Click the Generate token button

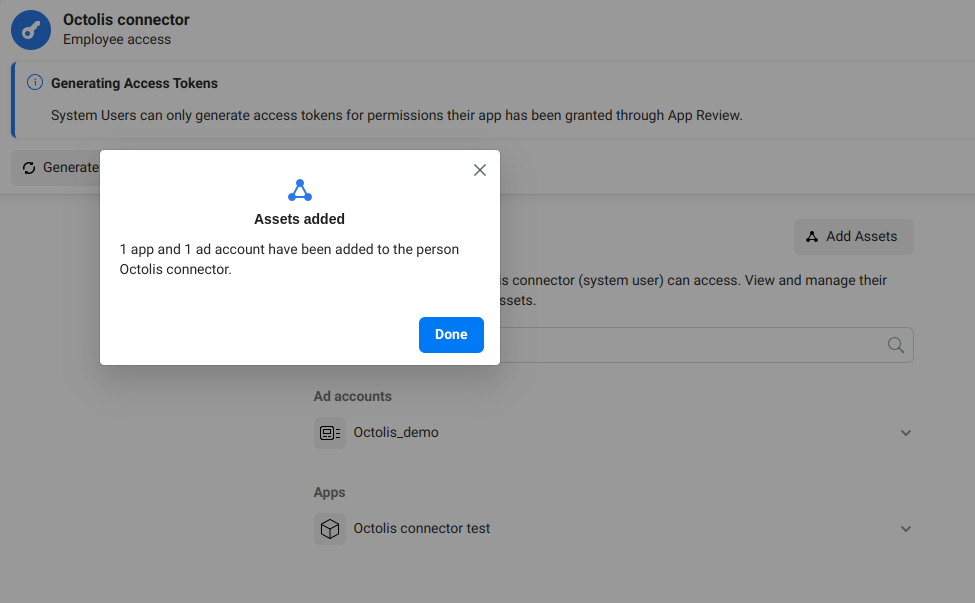[56, 168]
